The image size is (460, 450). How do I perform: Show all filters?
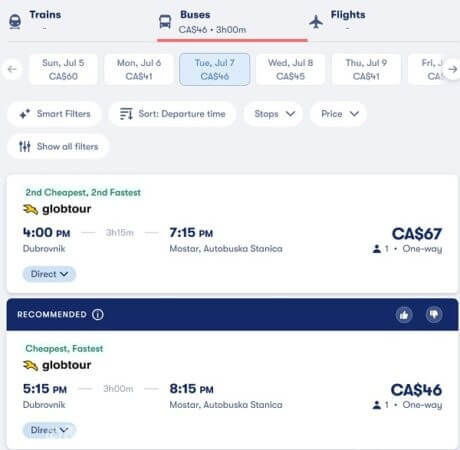pyautogui.click(x=58, y=146)
